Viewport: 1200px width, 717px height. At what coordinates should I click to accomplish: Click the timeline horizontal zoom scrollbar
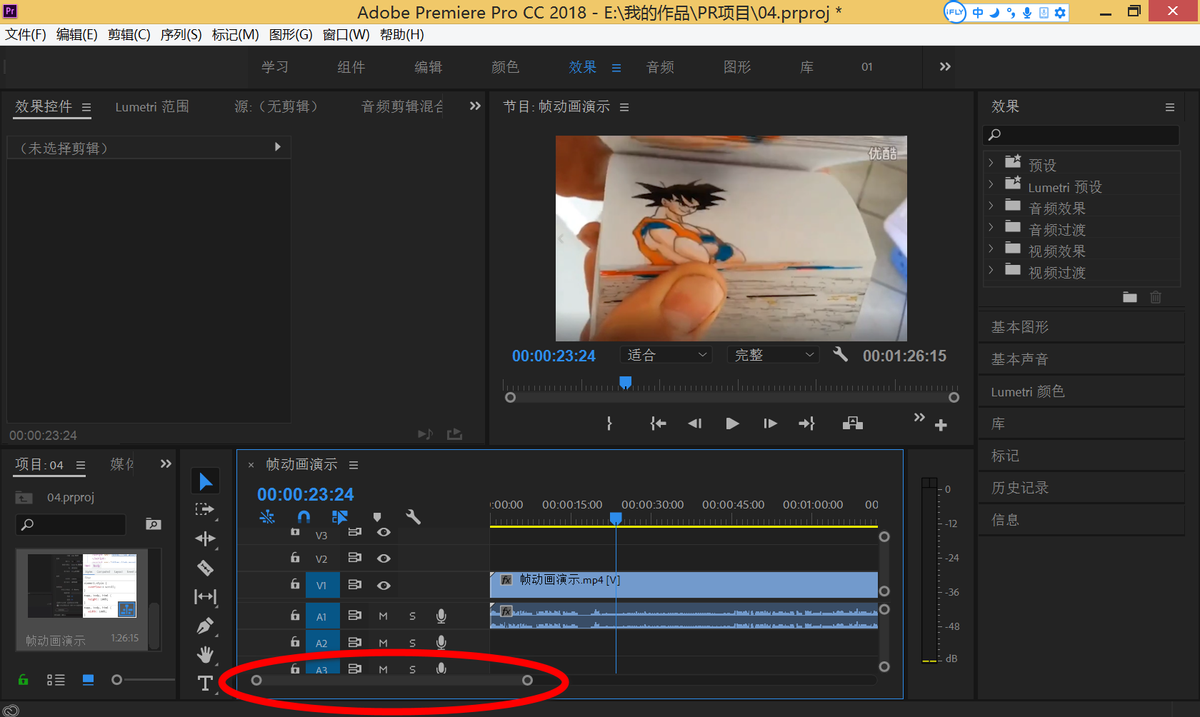click(392, 680)
